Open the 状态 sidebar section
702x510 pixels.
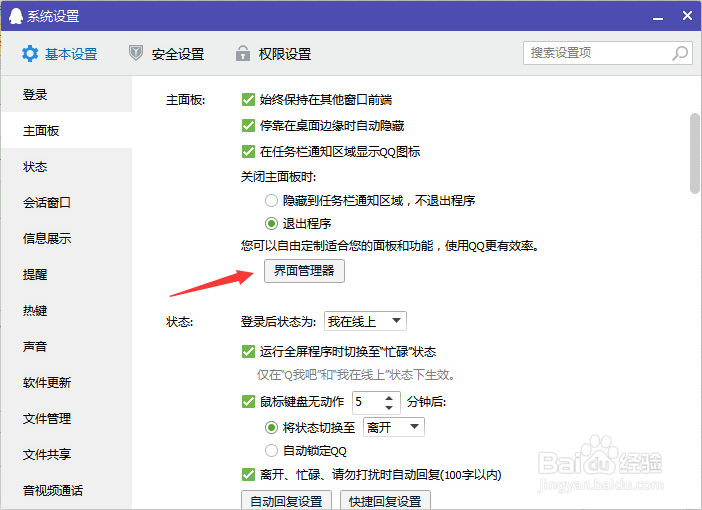click(66, 167)
